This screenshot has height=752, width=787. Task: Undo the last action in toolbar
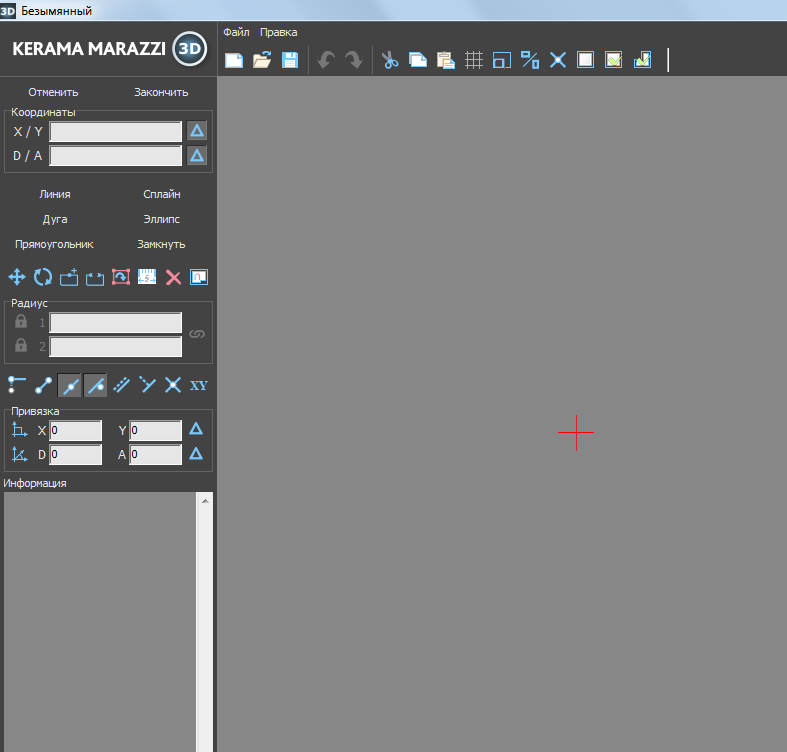click(326, 60)
